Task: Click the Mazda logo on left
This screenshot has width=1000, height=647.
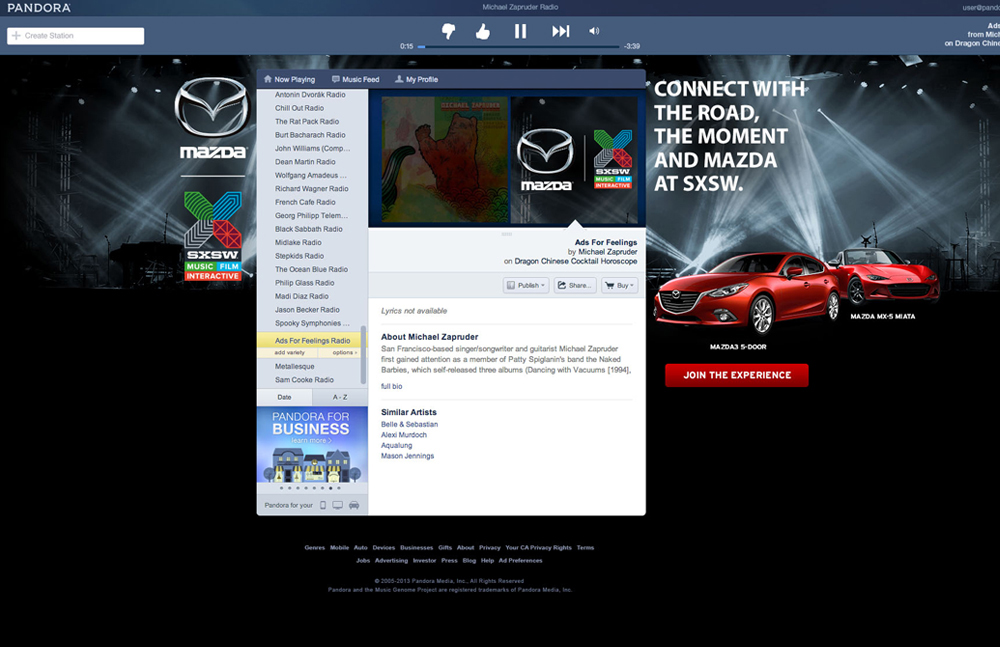Action: (212, 118)
